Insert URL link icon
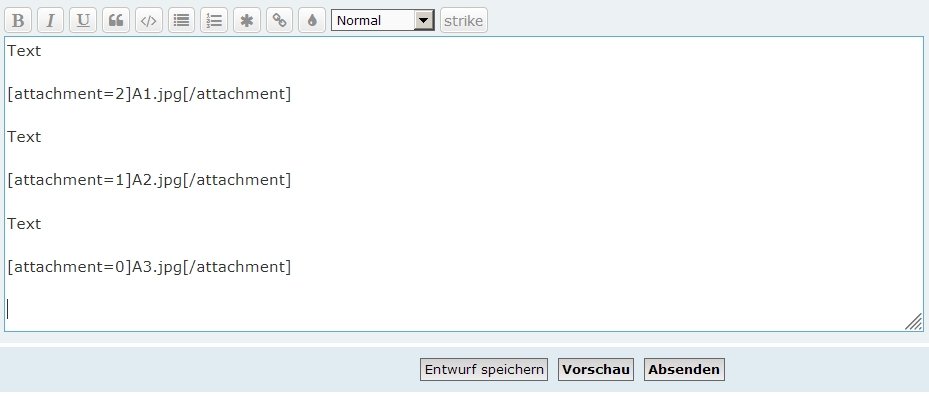This screenshot has height=396, width=929. pyautogui.click(x=280, y=21)
